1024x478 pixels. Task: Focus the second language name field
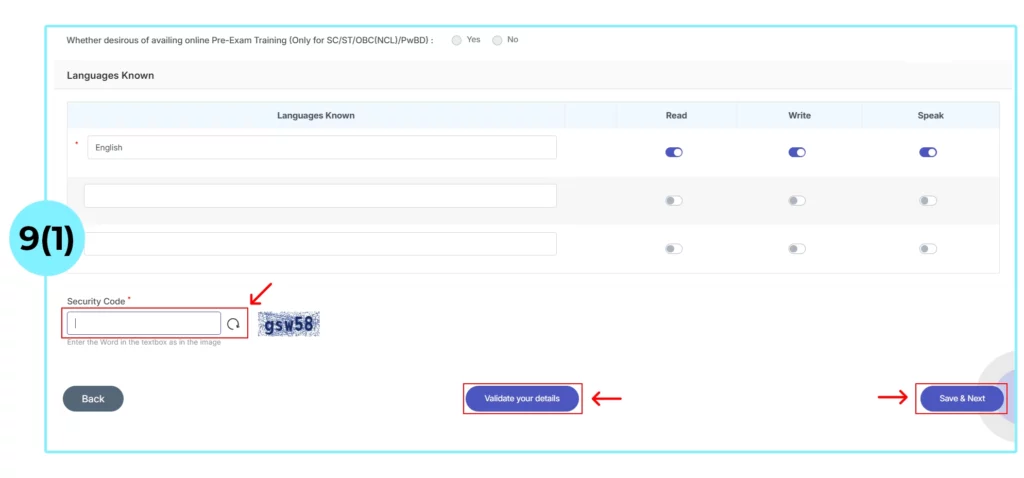pyautogui.click(x=320, y=196)
